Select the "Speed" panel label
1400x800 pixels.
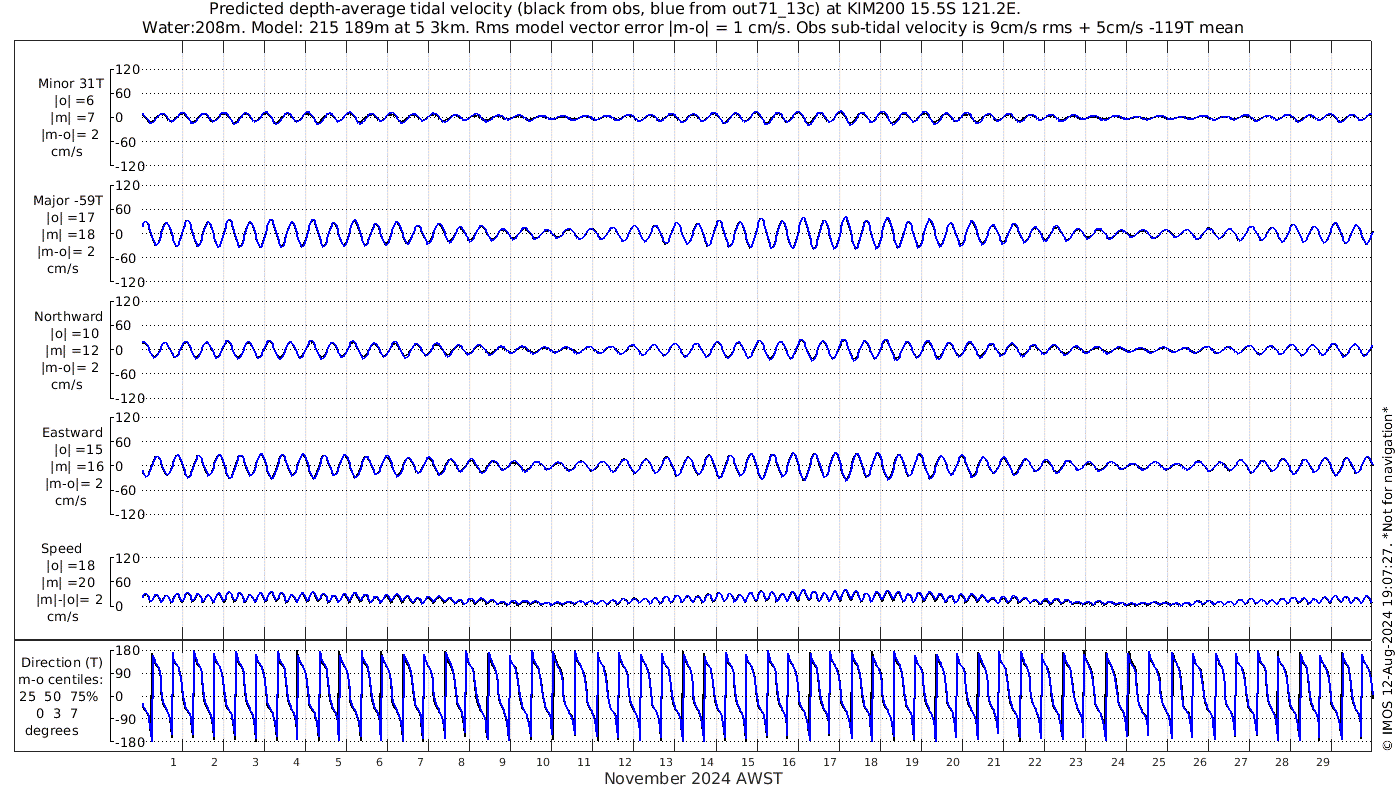(x=62, y=549)
